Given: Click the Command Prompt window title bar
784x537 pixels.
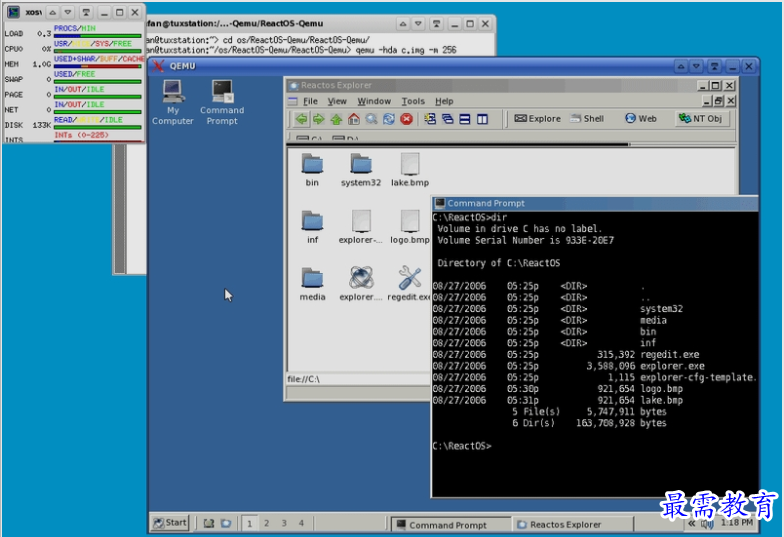Looking at the screenshot, I should click(594, 203).
